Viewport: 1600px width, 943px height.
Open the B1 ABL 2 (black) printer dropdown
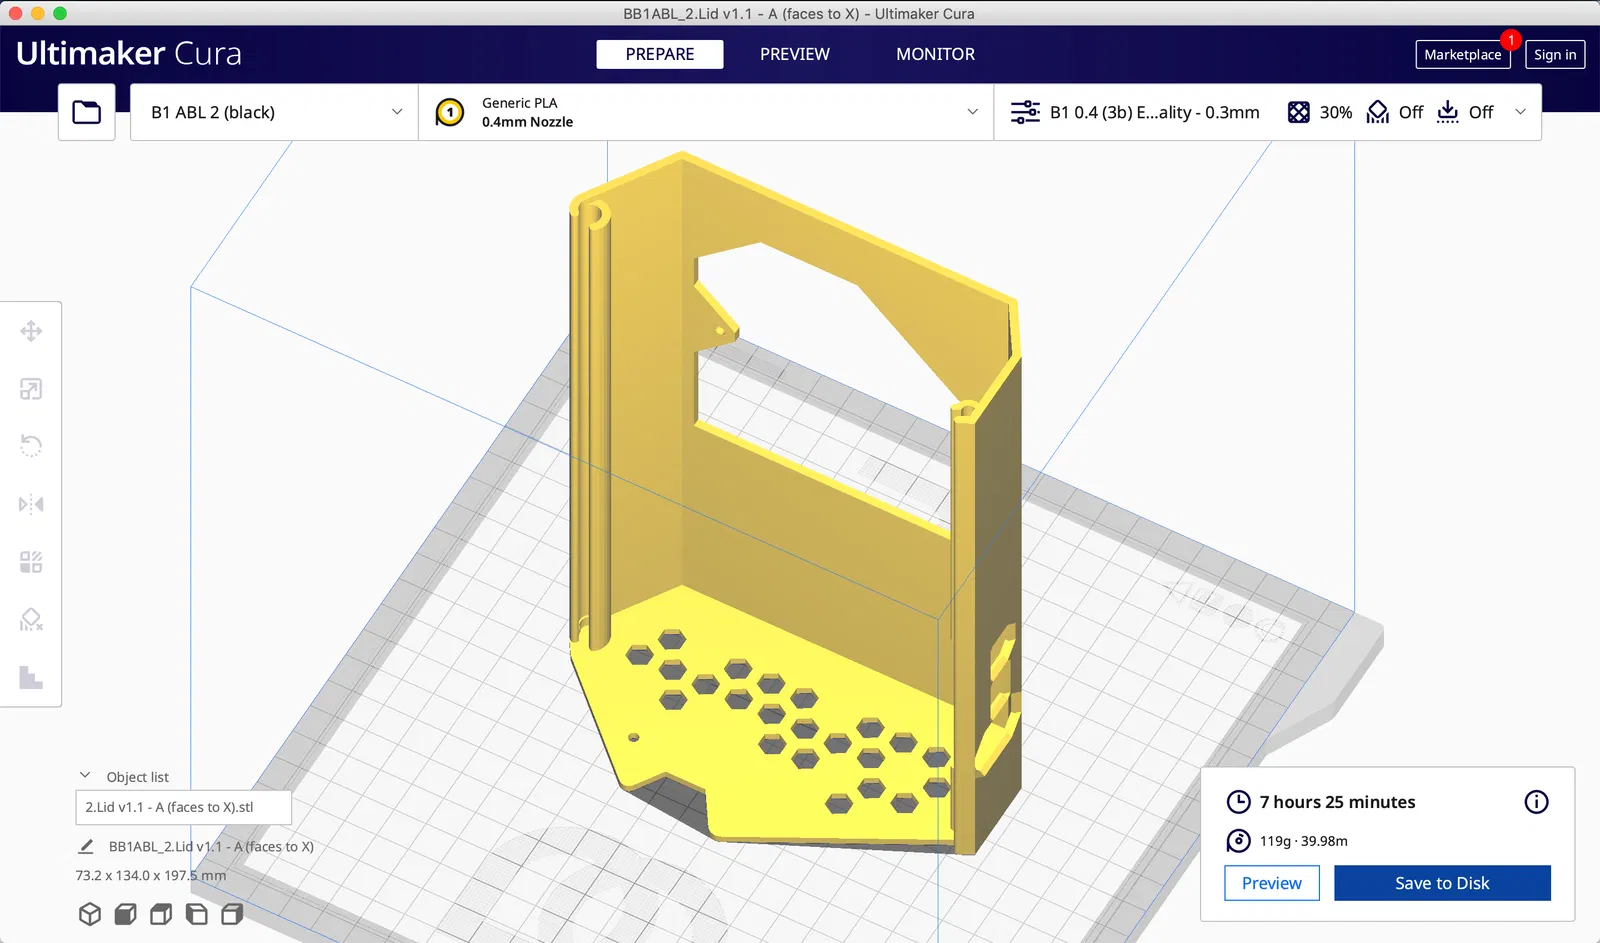(x=274, y=112)
